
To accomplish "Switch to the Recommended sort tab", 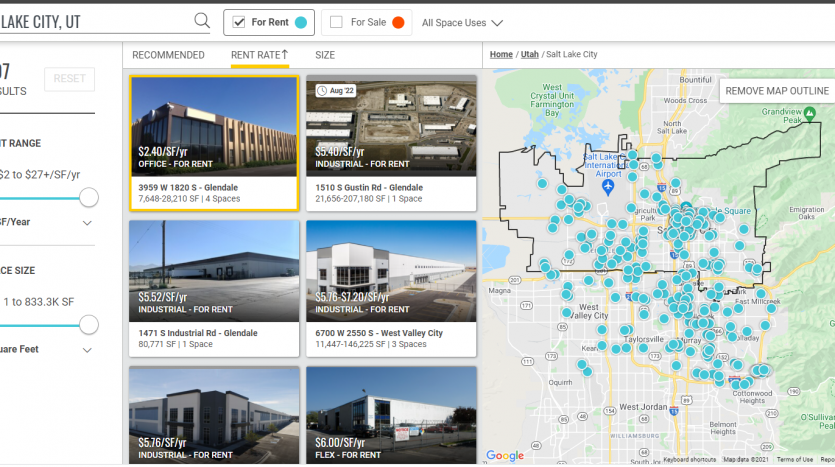I will click(x=168, y=55).
